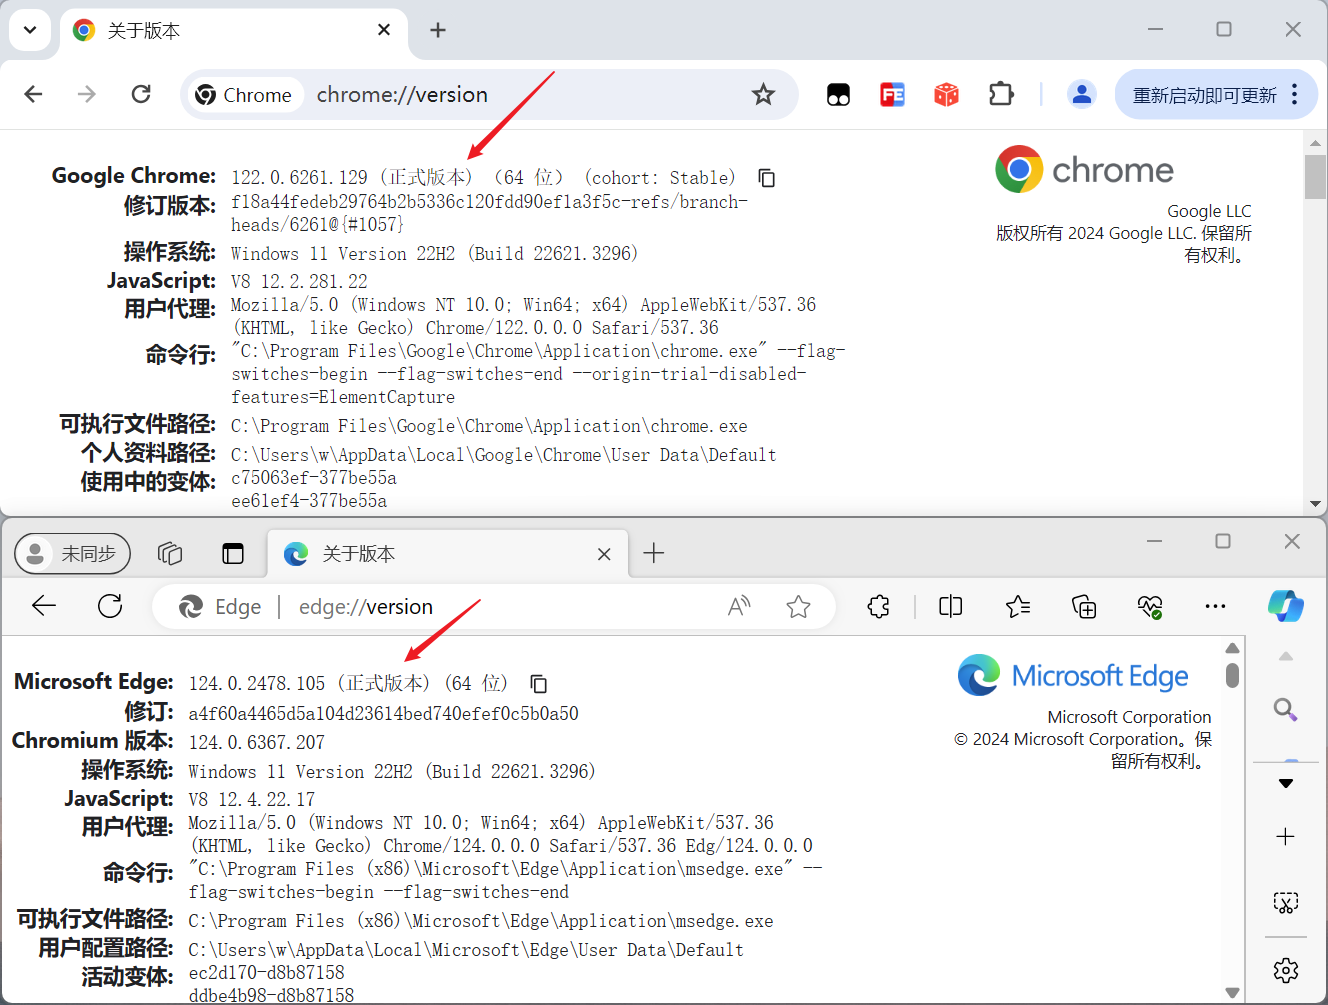
Task: Copy Edge version string icon
Action: [539, 684]
